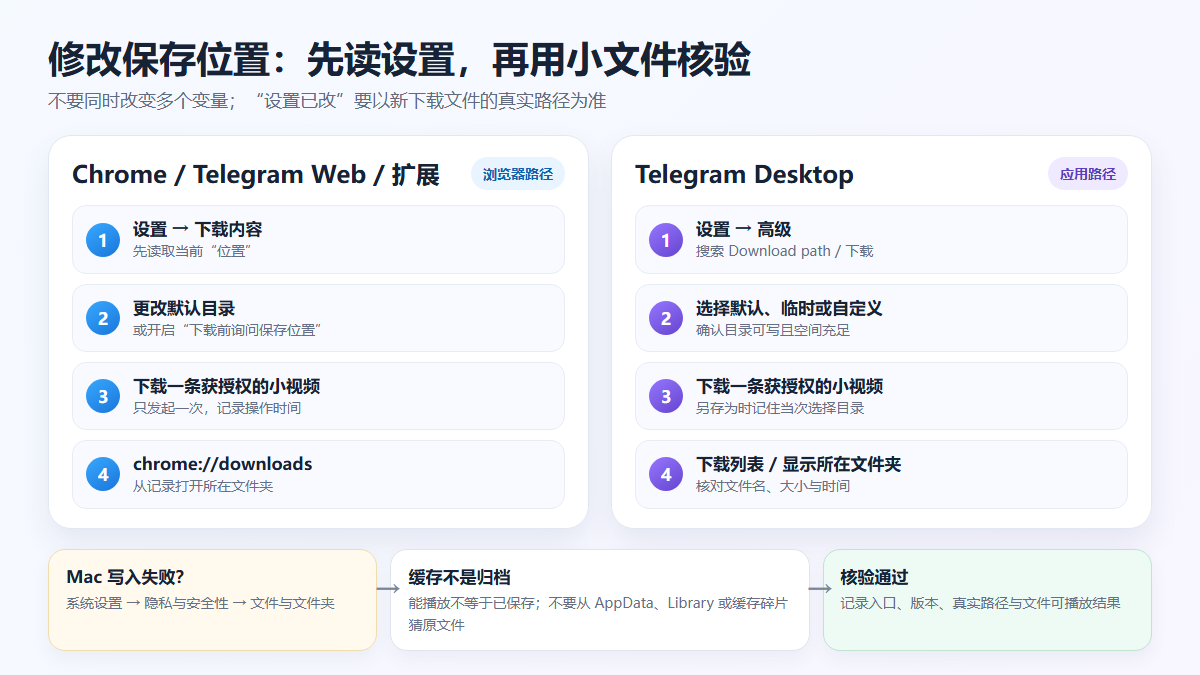Select the 浏览器路径 badge
The height and width of the screenshot is (675, 1200).
pyautogui.click(x=518, y=174)
